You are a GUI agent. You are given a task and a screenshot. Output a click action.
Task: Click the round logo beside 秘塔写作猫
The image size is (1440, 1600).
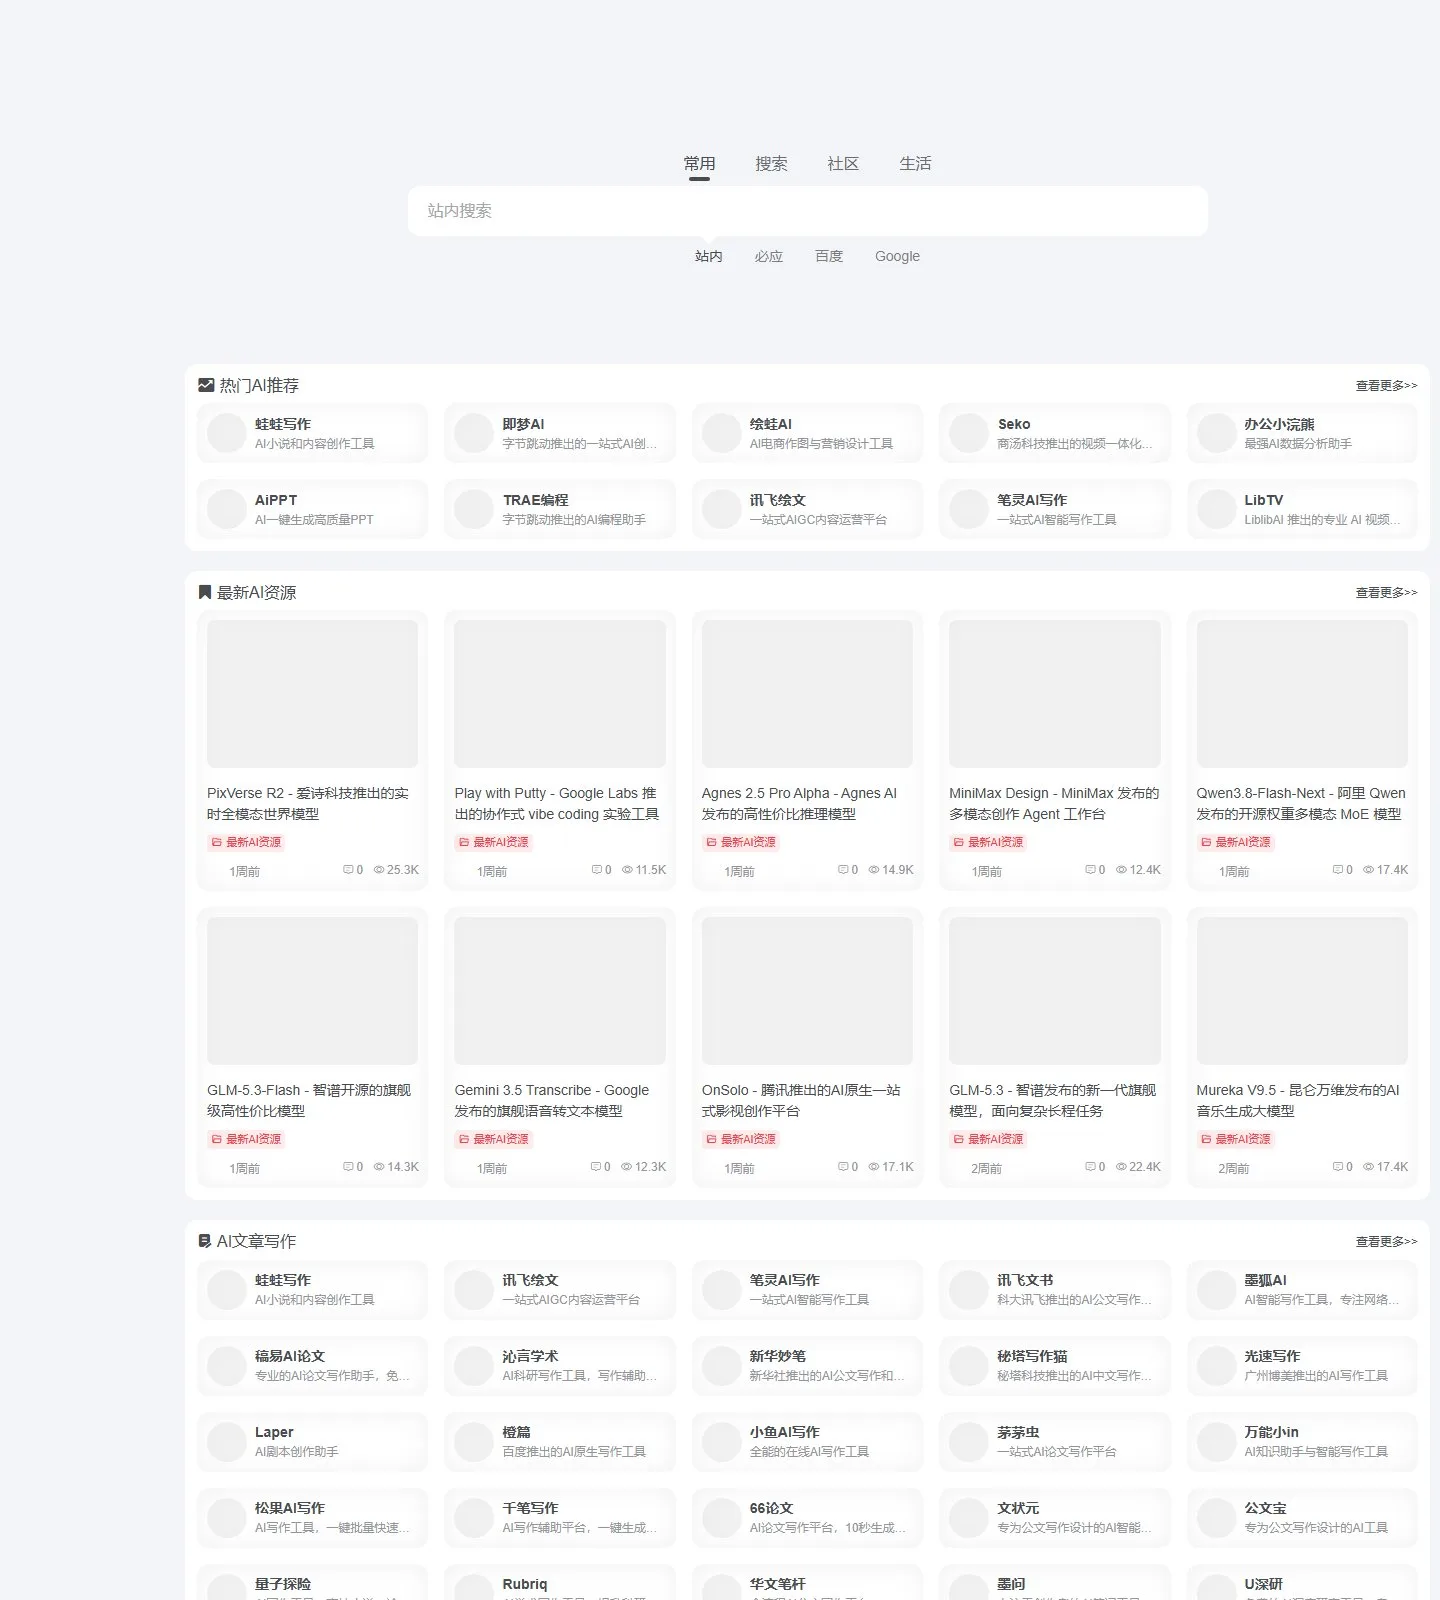[x=969, y=1365]
